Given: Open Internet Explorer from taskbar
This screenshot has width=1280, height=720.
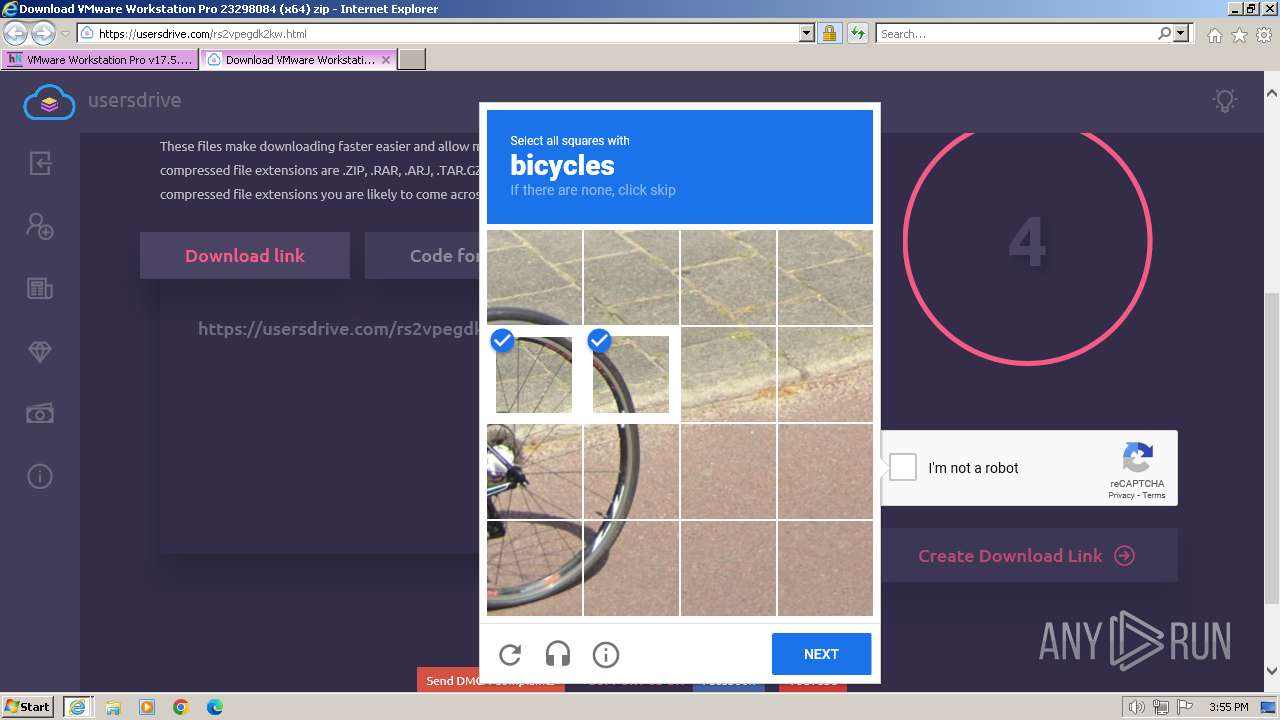Looking at the screenshot, I should pos(77,707).
